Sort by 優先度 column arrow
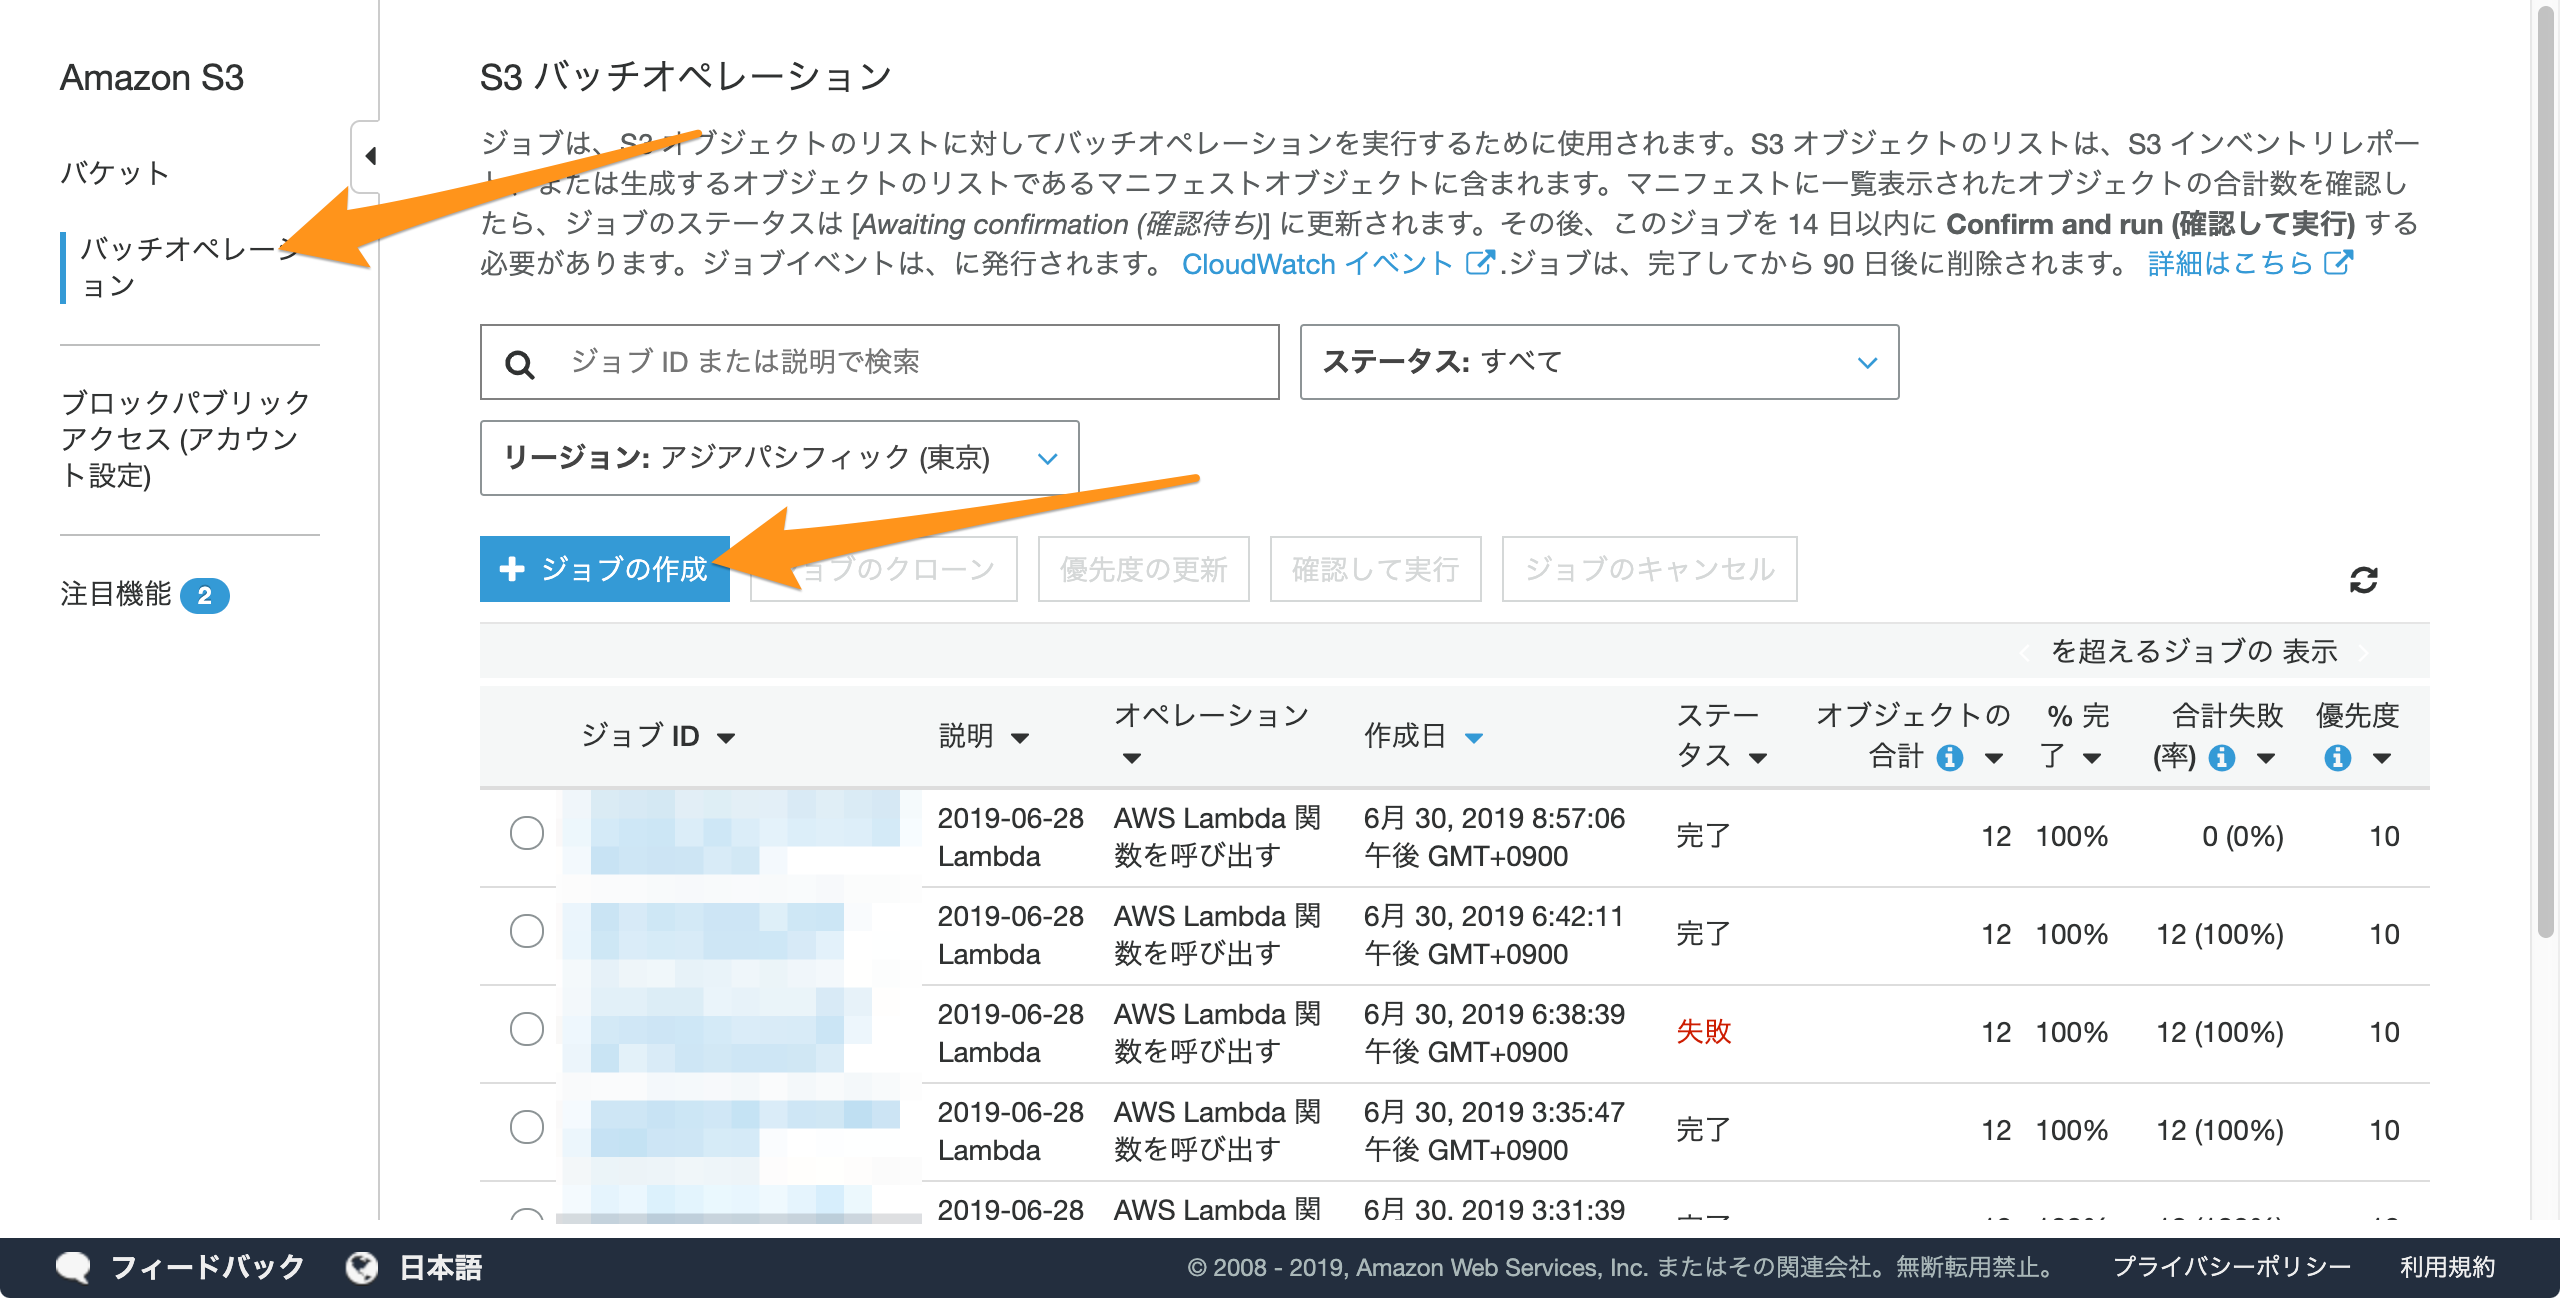Image resolution: width=2560 pixels, height=1298 pixels. (x=2382, y=758)
